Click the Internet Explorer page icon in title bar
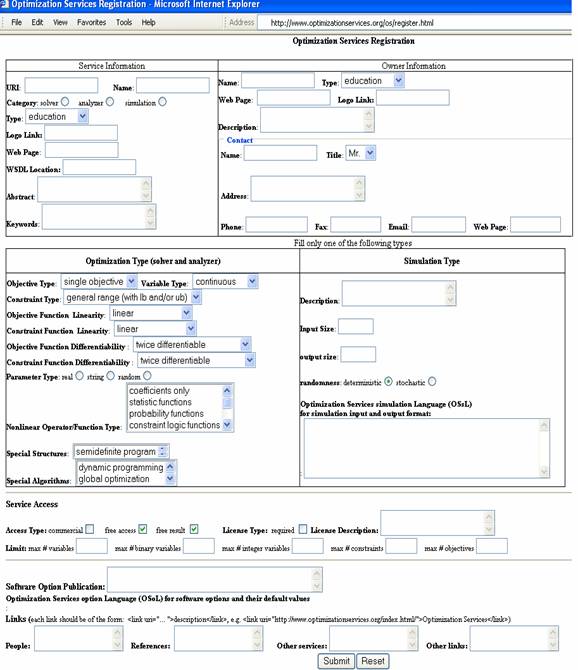 pyautogui.click(x=5, y=4)
